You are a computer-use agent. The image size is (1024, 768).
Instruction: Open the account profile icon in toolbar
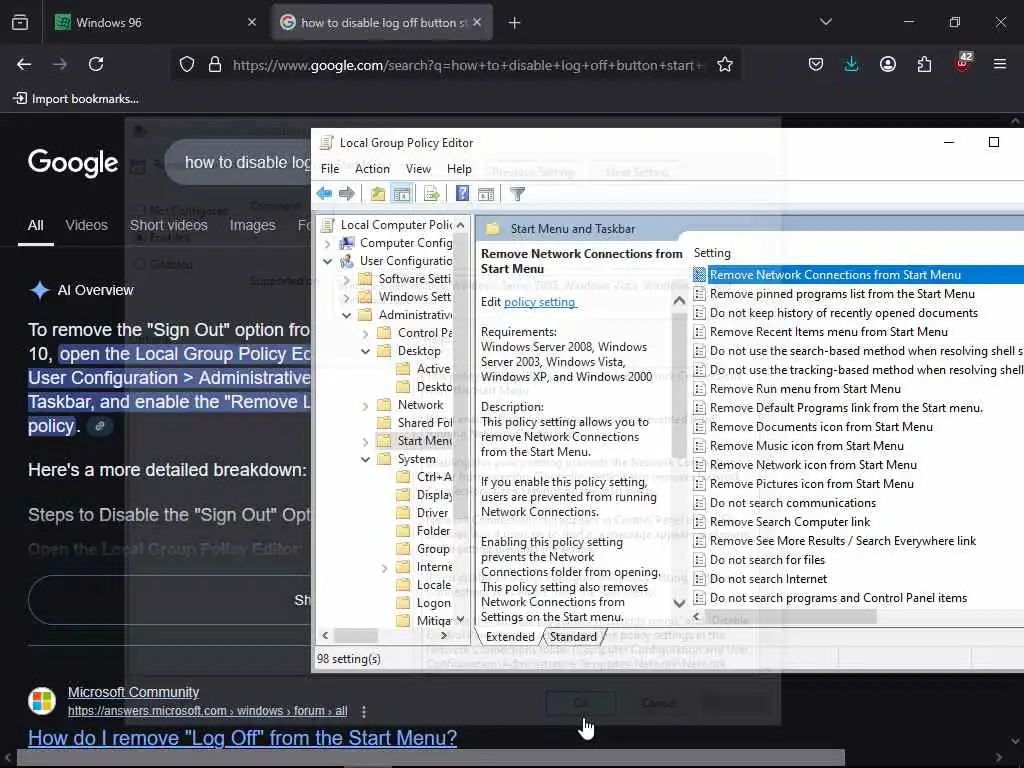tap(887, 64)
